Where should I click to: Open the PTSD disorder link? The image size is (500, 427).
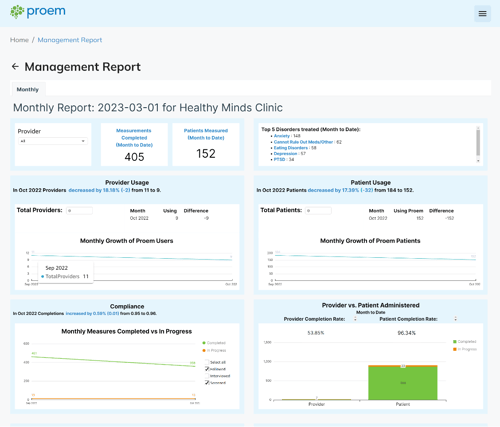[279, 160]
